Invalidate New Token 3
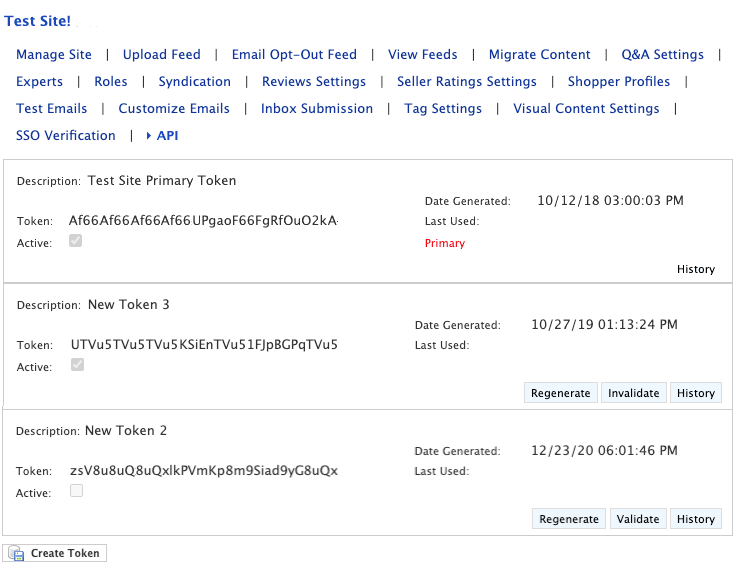Image resolution: width=740 pixels, height=568 pixels. coord(634,393)
